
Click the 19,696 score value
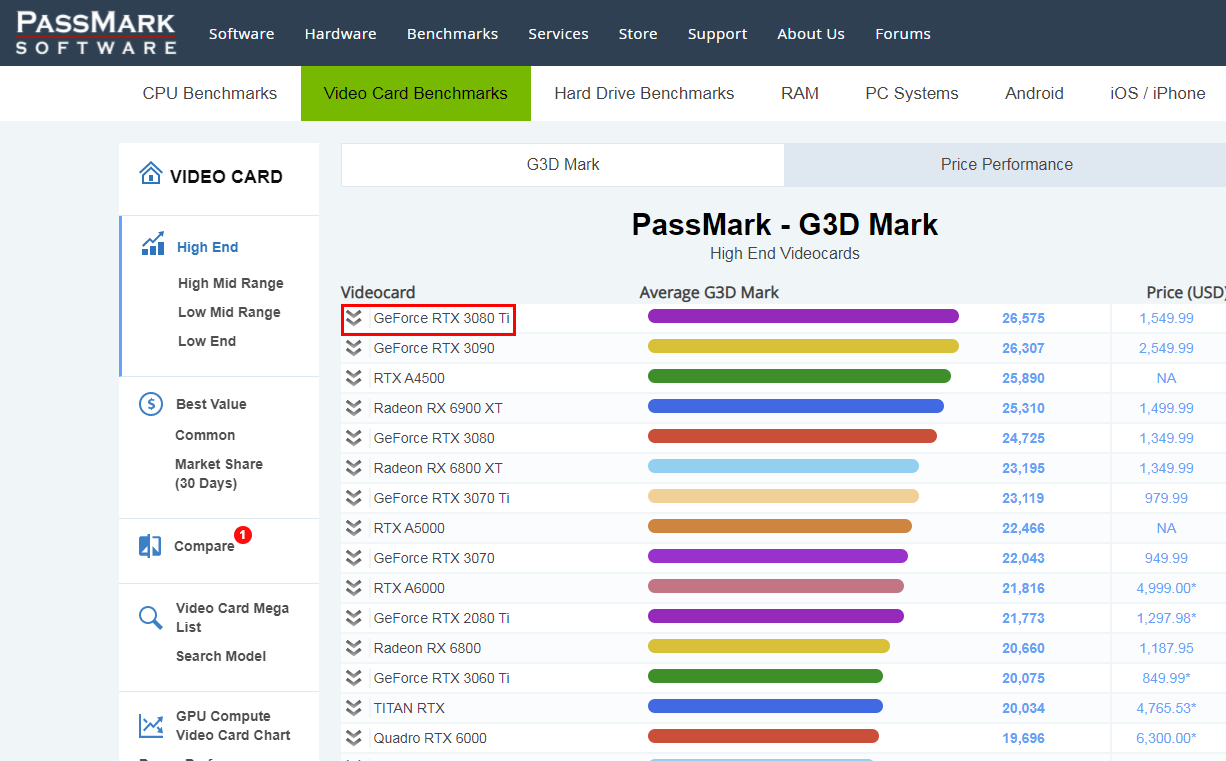click(1023, 738)
